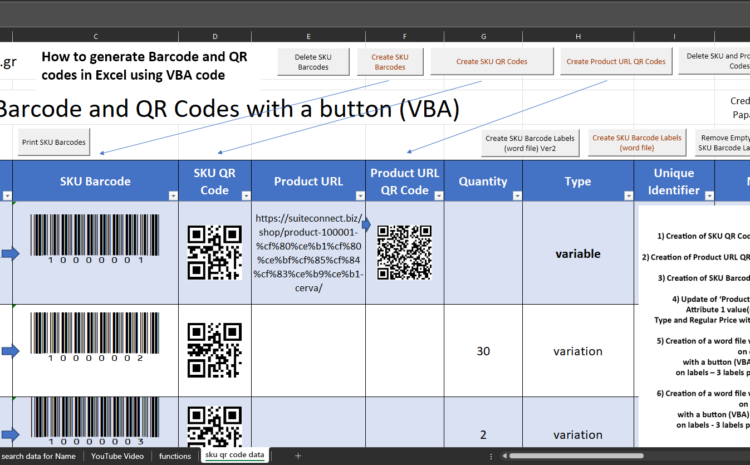This screenshot has width=750, height=465.
Task: Run Create SKU QR Codes
Action: pos(492,61)
